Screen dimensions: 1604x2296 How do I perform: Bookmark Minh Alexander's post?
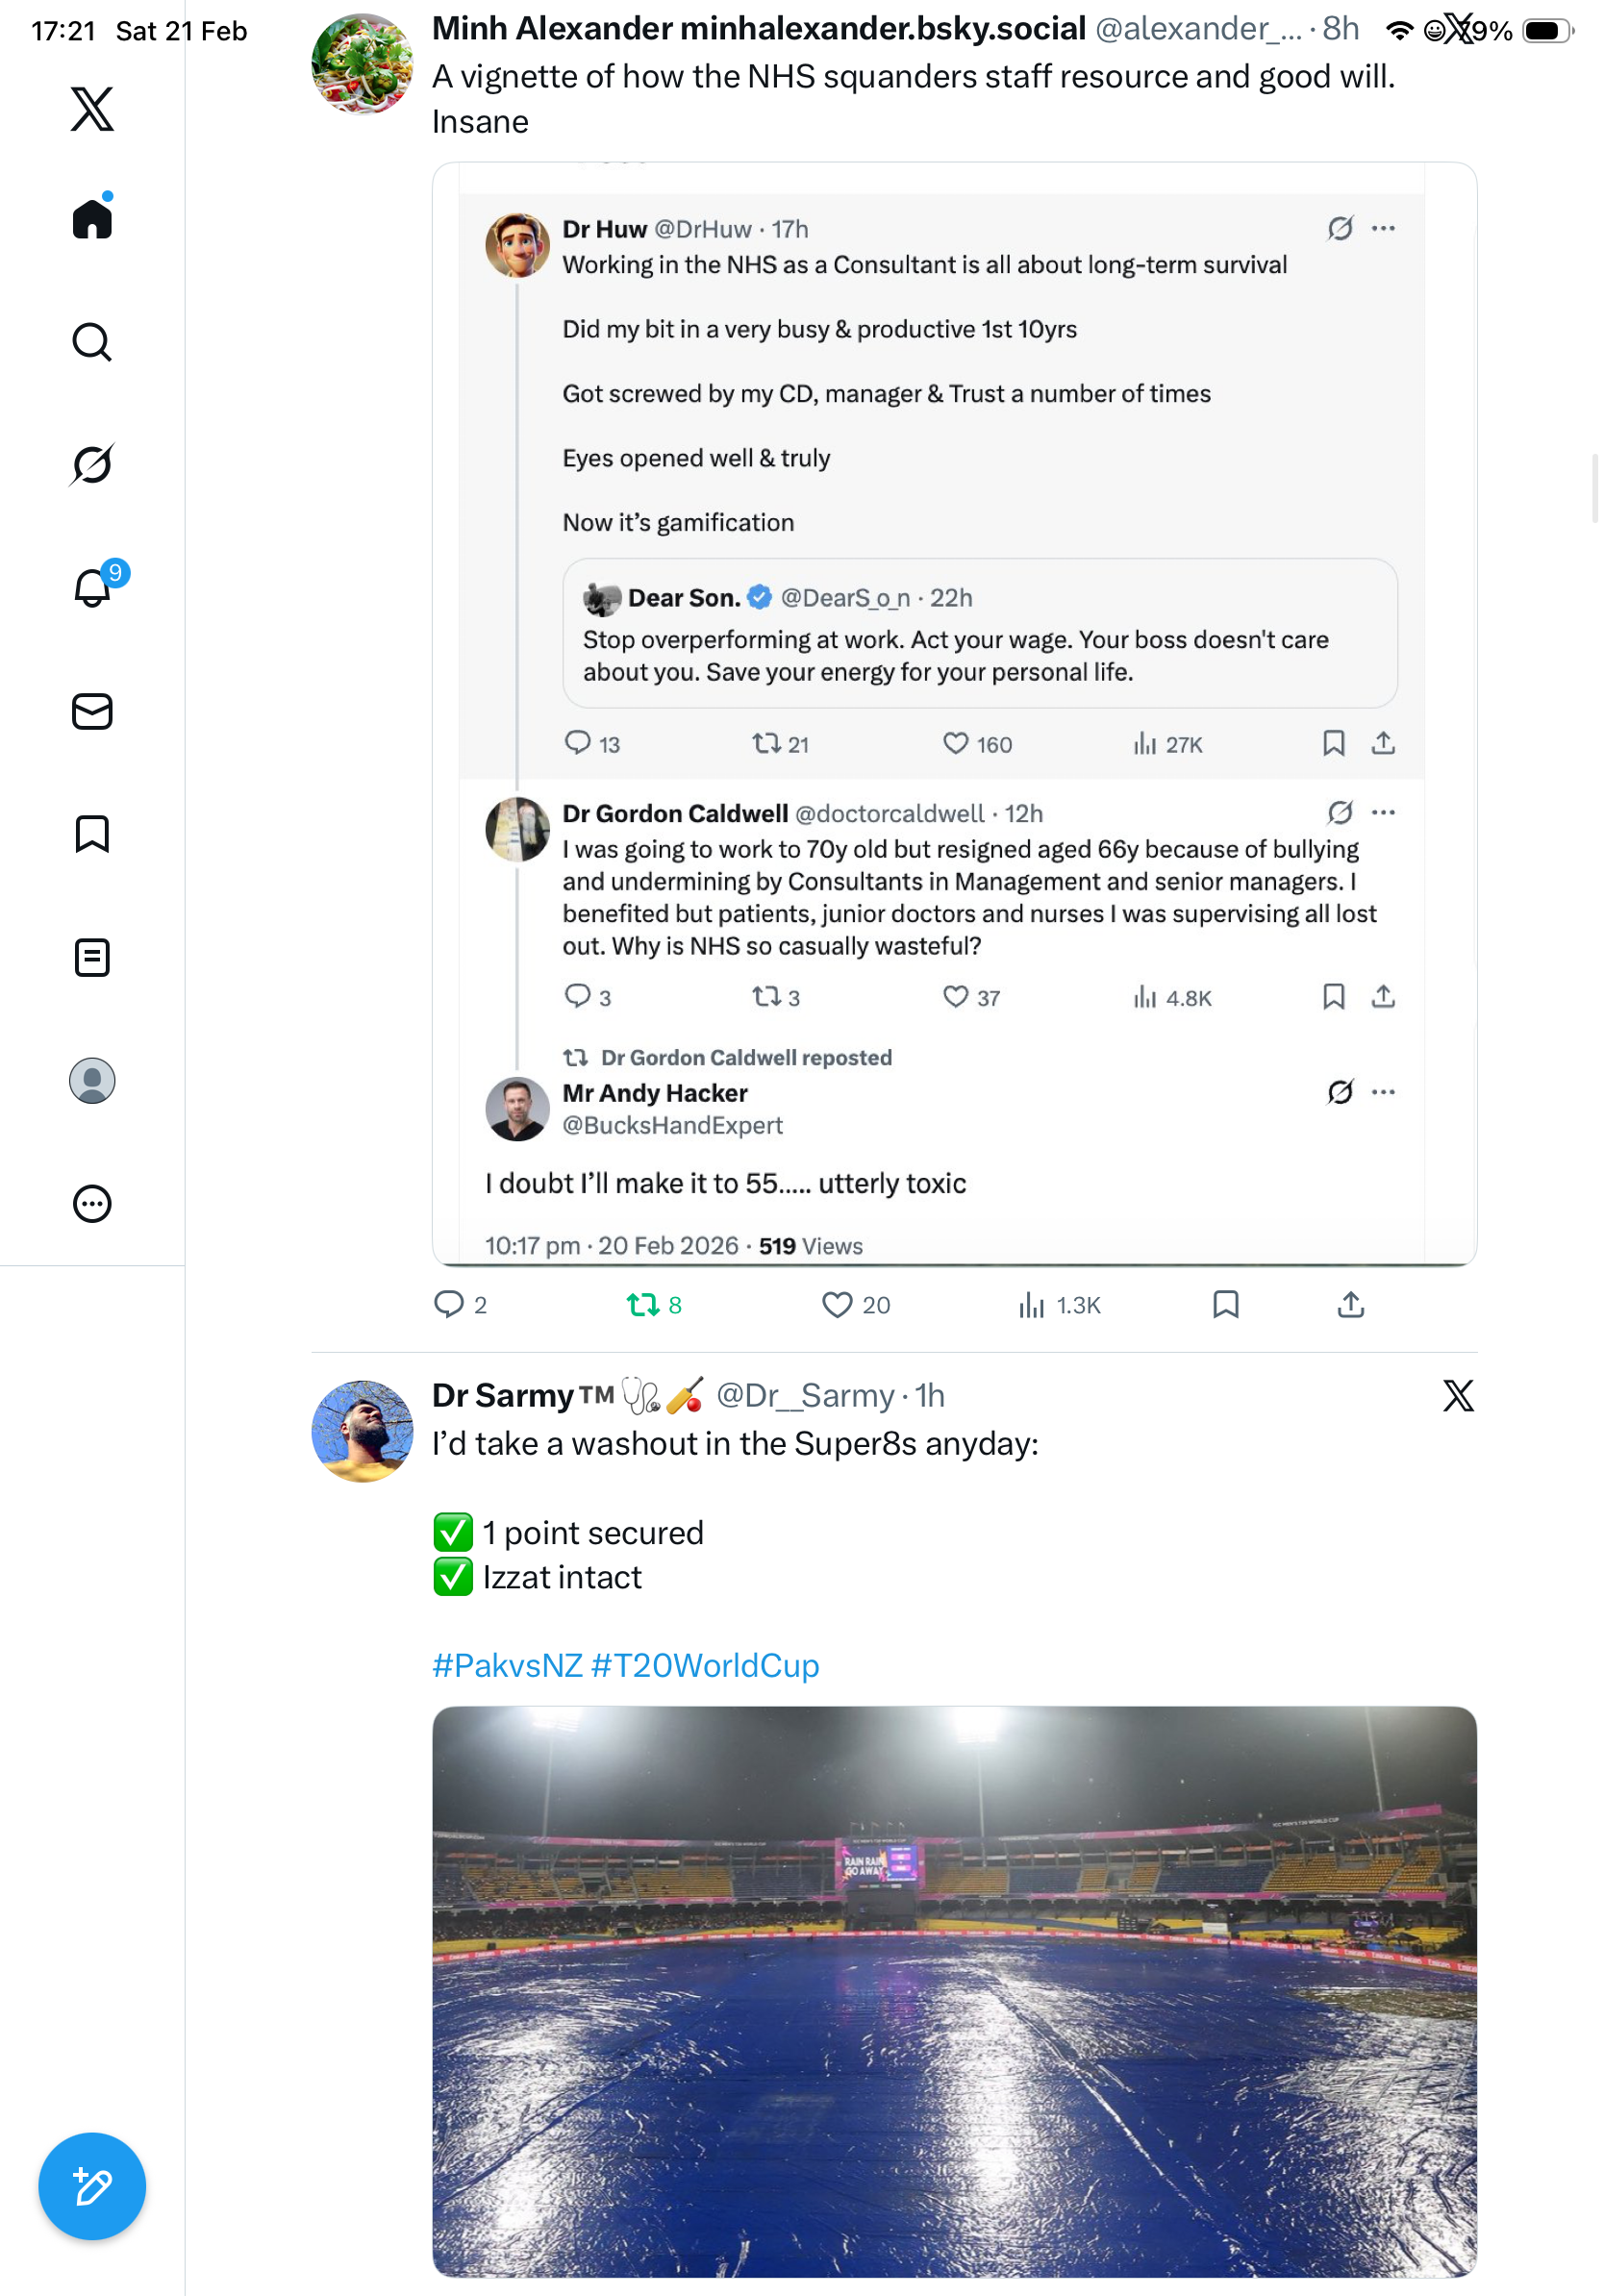pos(1226,1305)
